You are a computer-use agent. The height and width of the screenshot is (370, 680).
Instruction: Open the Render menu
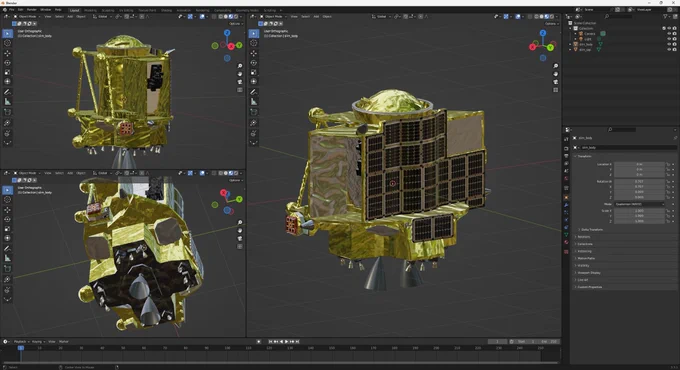click(x=32, y=10)
